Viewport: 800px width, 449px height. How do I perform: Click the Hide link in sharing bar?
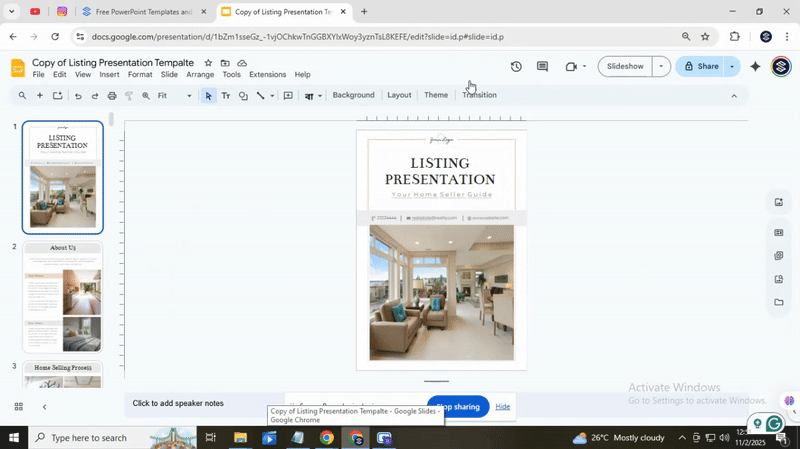[x=502, y=407]
